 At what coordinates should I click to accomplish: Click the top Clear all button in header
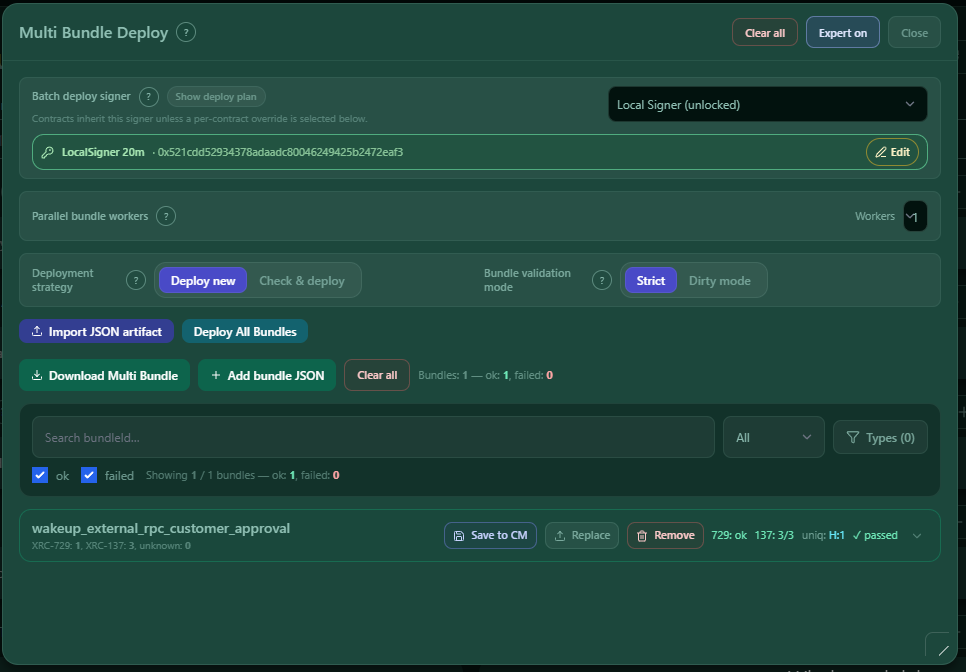(765, 33)
